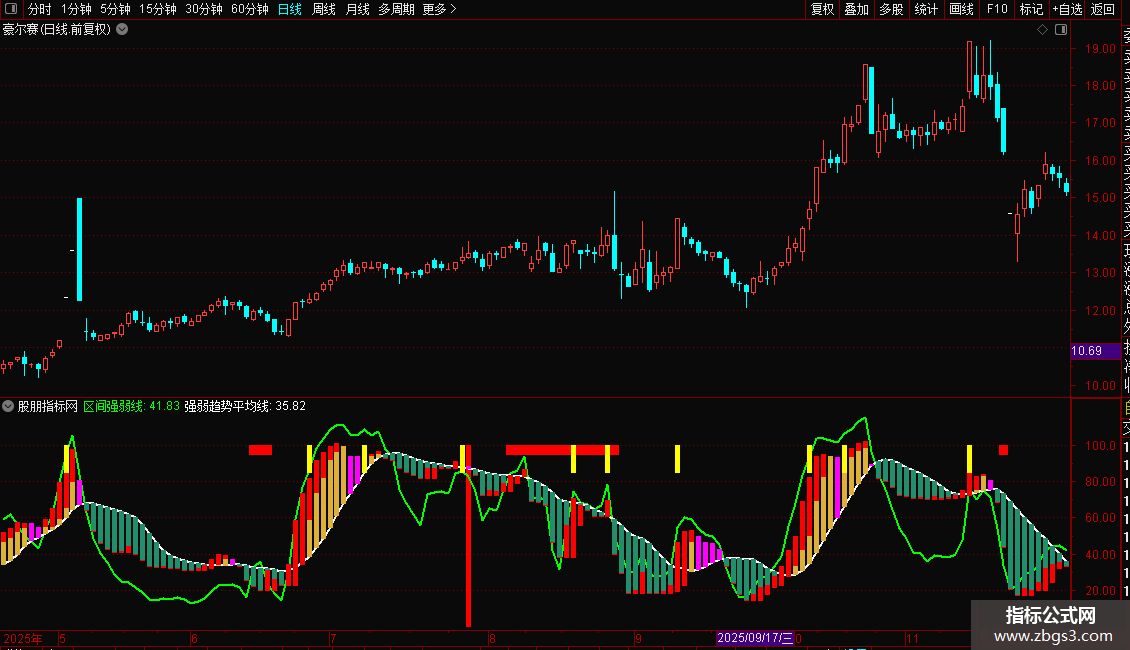Click the 复权 adjustment button

tap(822, 9)
